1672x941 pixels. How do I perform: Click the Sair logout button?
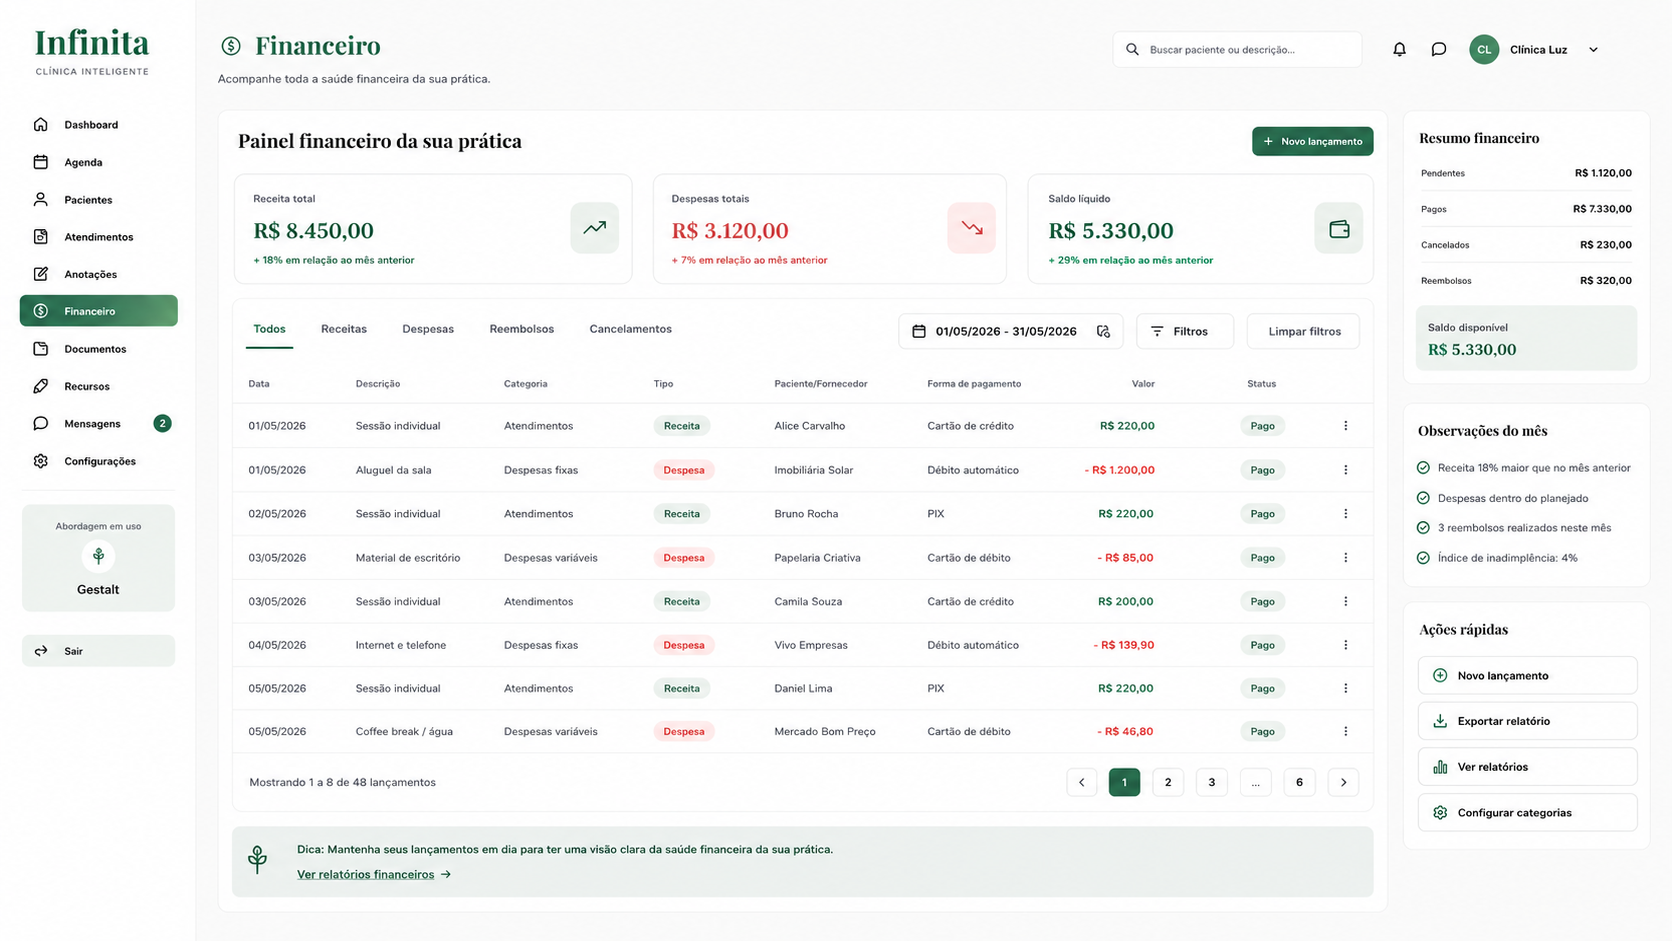[x=98, y=651]
